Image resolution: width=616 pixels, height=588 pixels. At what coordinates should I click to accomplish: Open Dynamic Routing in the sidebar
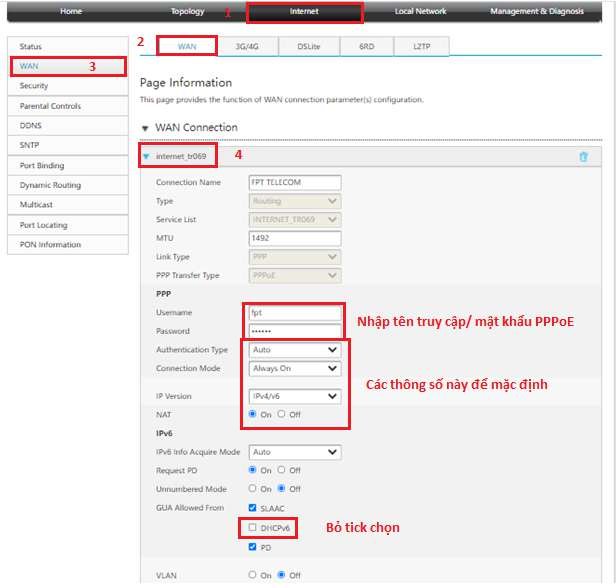pyautogui.click(x=68, y=185)
